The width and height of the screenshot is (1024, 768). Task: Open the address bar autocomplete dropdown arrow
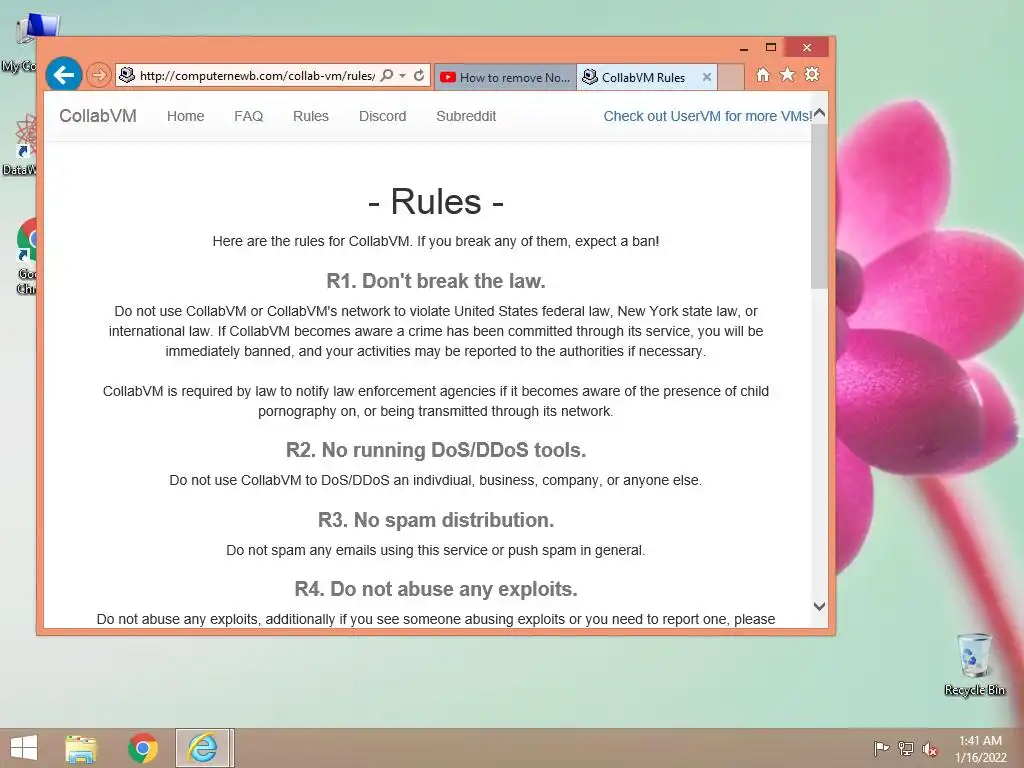pyautogui.click(x=402, y=76)
